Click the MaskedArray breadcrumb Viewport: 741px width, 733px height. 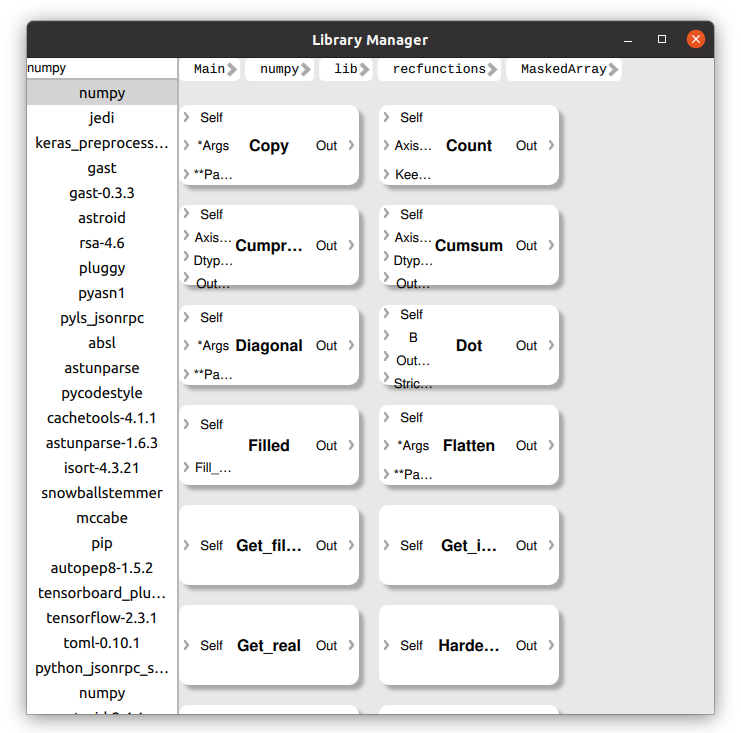(x=564, y=69)
